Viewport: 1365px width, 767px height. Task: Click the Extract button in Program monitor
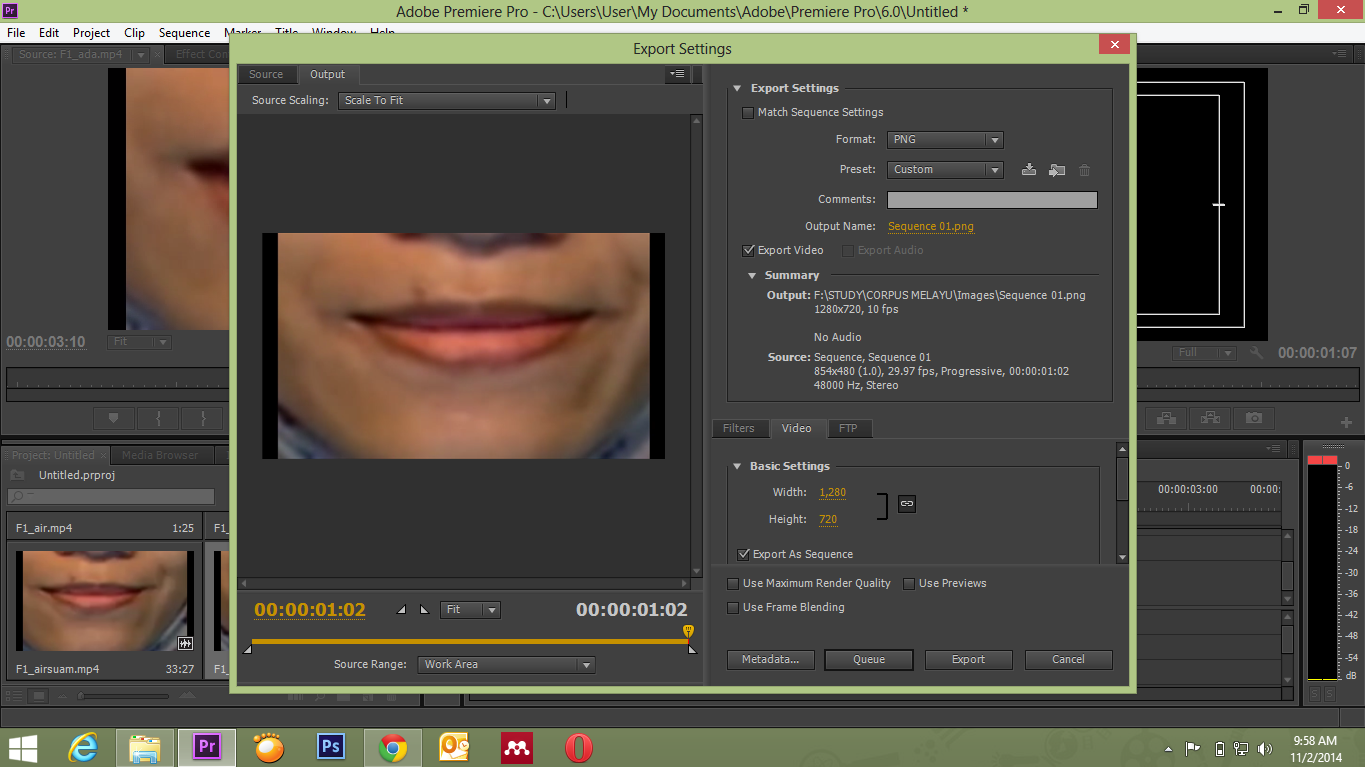pos(1210,418)
